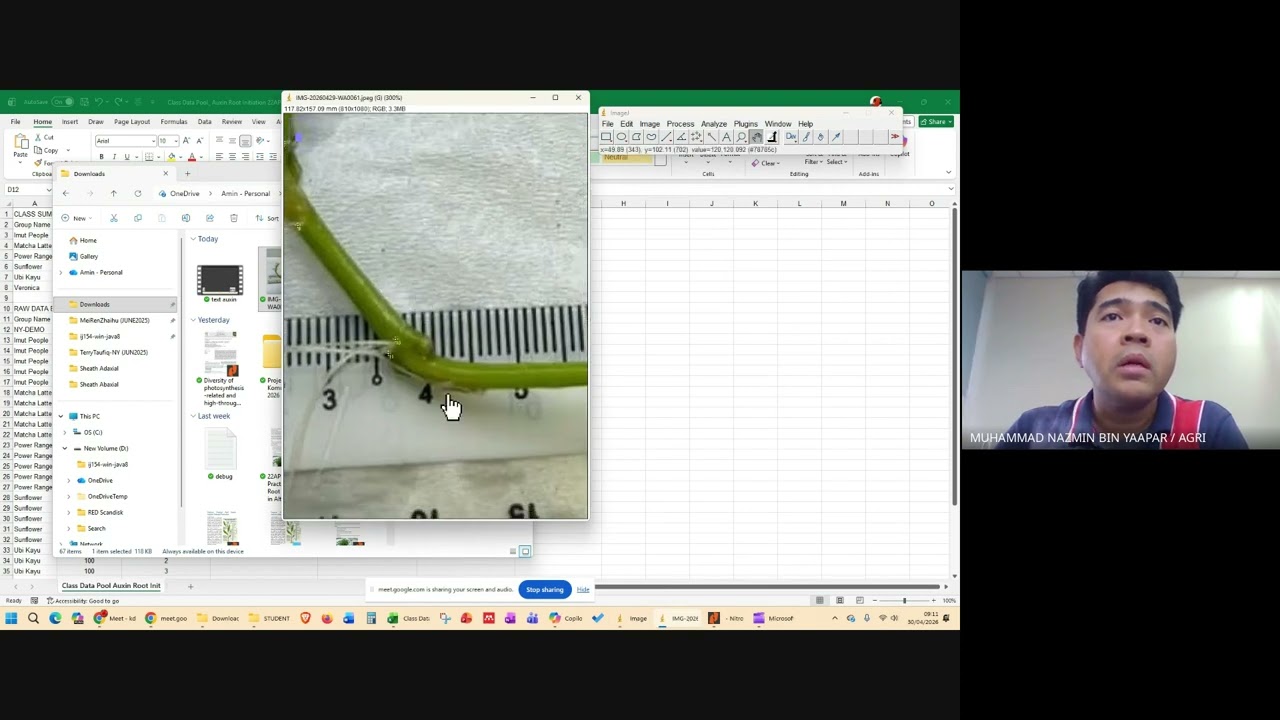Select ImageJ Freehand selection tool
The image size is (1280, 720).
click(652, 136)
